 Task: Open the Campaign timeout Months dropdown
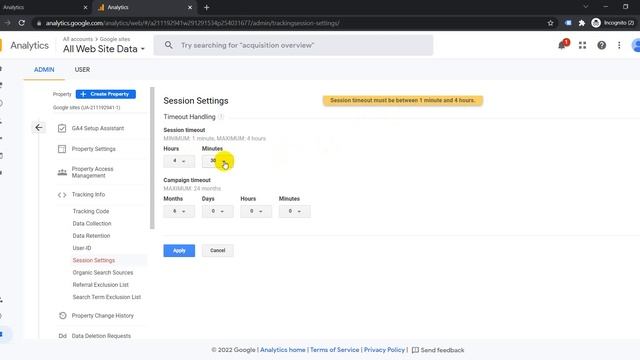pos(179,211)
